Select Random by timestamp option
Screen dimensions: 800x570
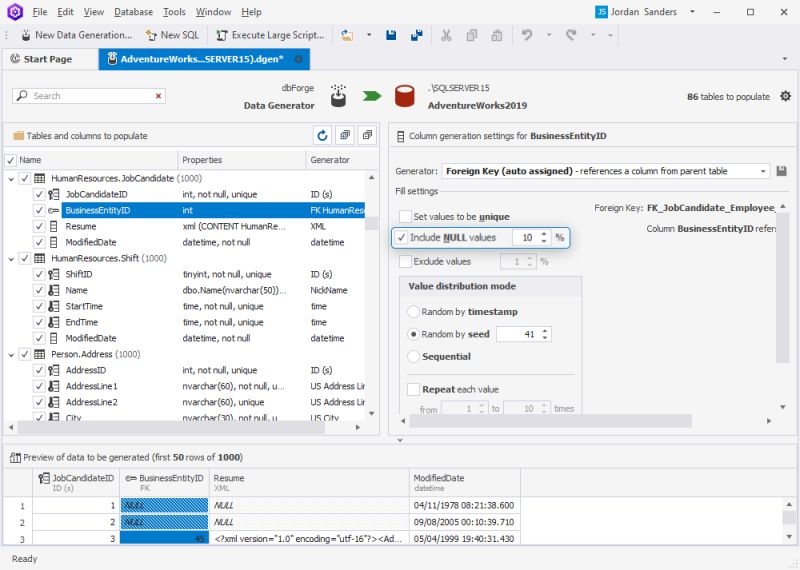point(413,311)
